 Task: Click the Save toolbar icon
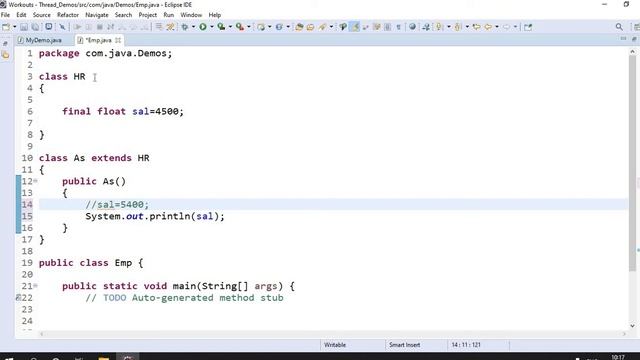[x=24, y=27]
